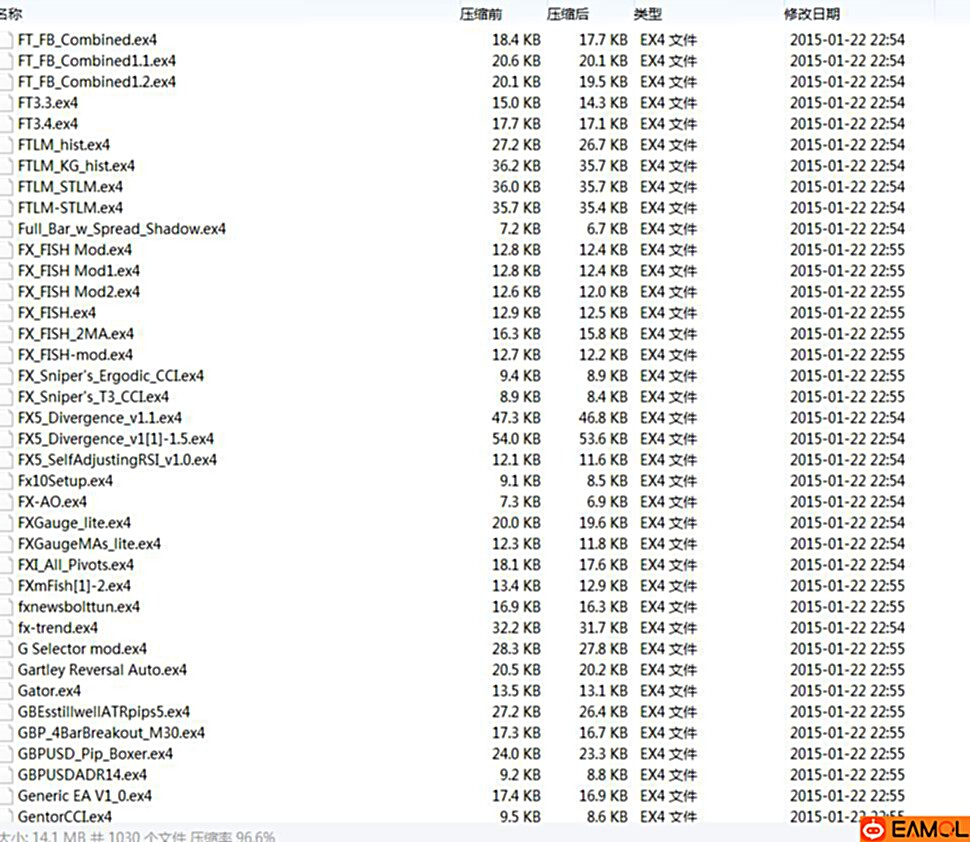Select file FT3.3.ex4
The height and width of the screenshot is (842, 970).
48,103
